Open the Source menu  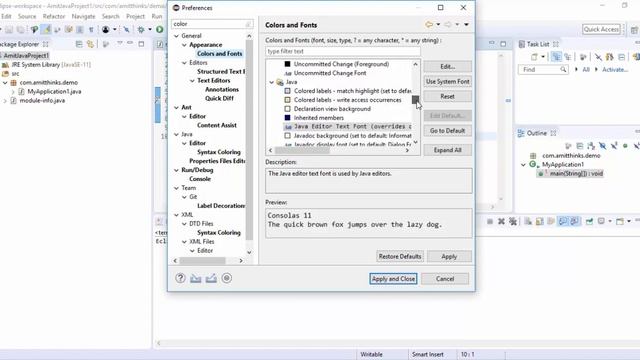(x=27, y=16)
